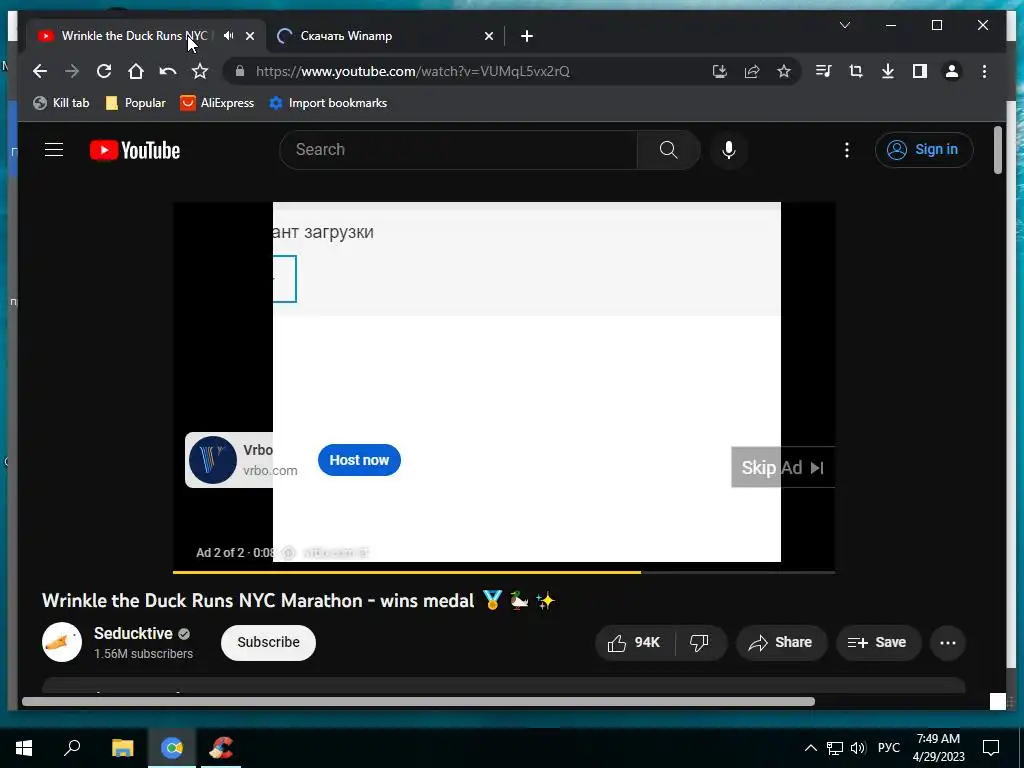The width and height of the screenshot is (1024, 768).
Task: Dislike the video with thumbs down
Action: point(699,643)
